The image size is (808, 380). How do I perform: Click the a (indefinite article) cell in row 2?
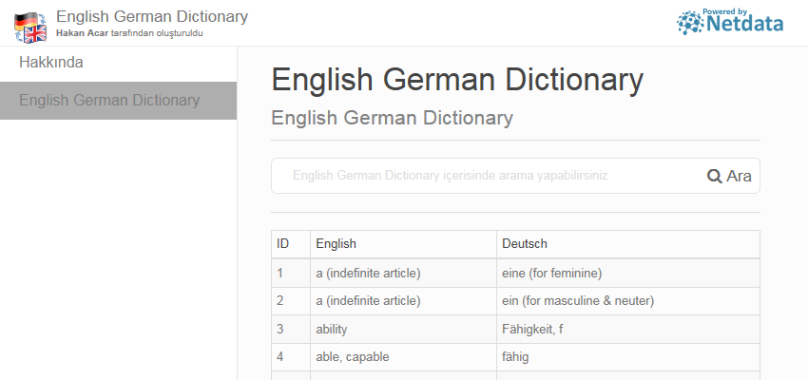click(x=403, y=301)
